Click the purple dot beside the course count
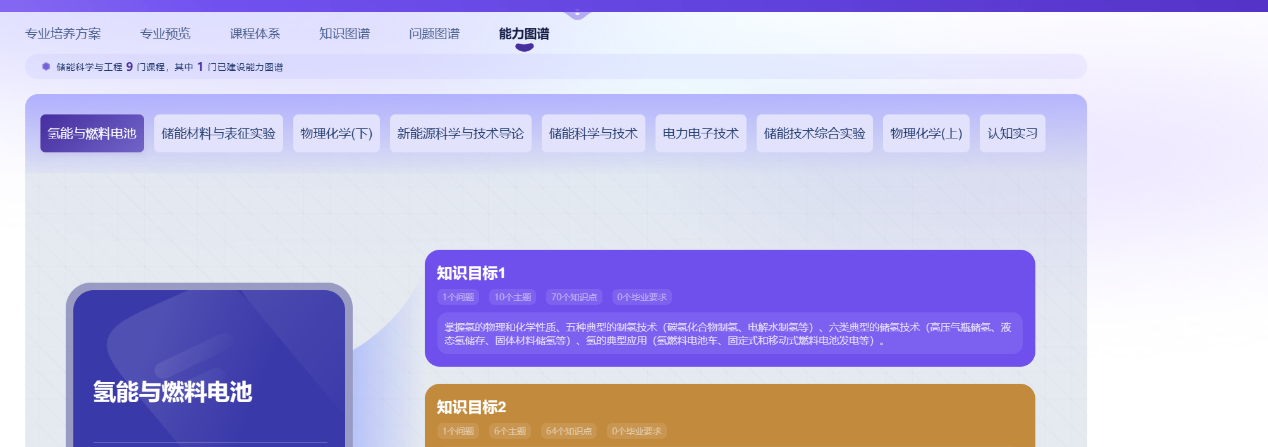The image size is (1268, 447). (46, 67)
